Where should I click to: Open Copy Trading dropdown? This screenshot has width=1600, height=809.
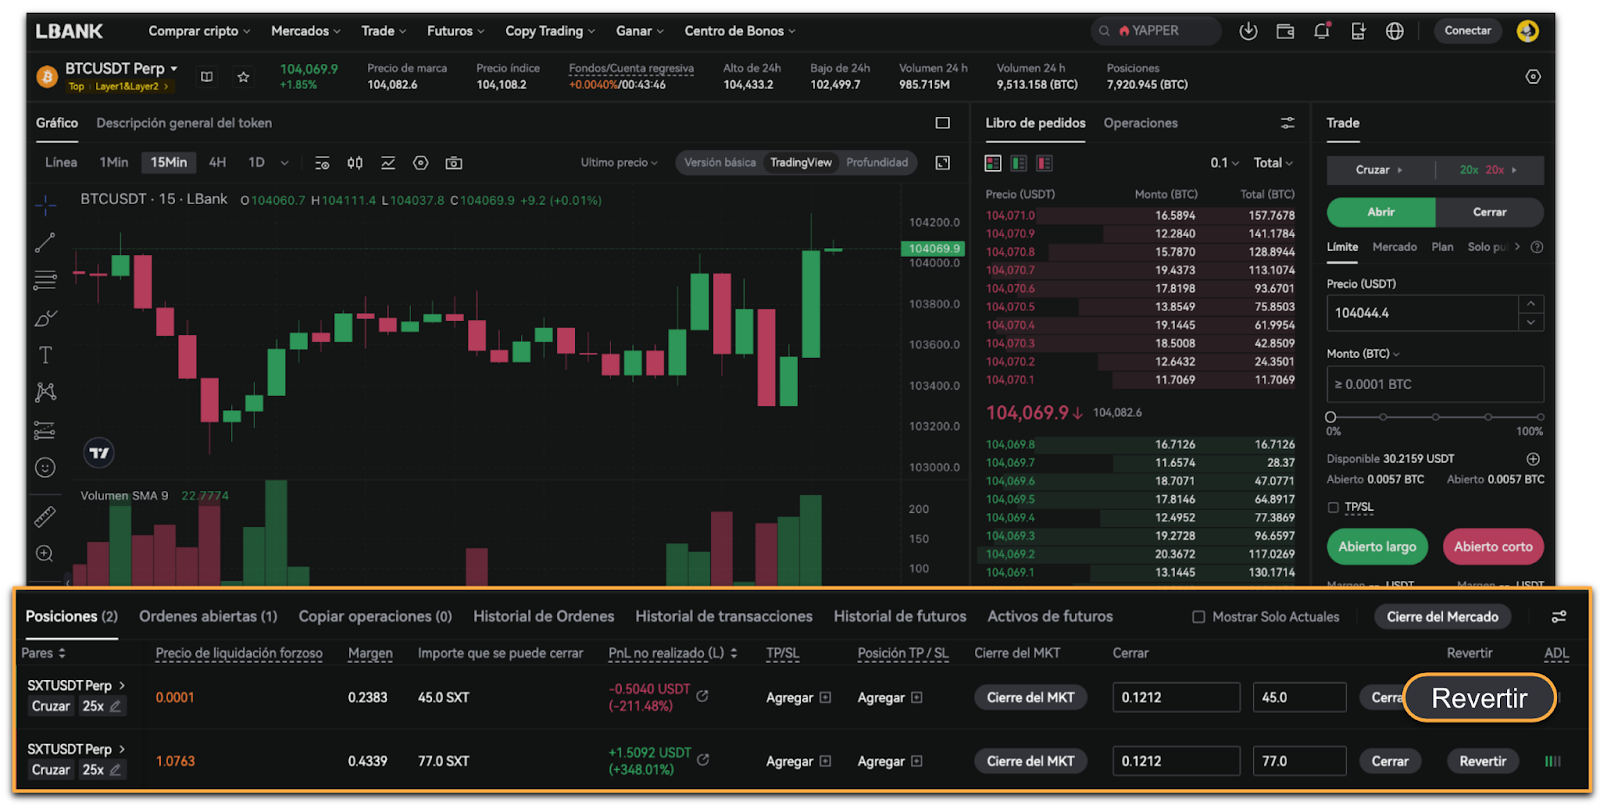pos(550,31)
